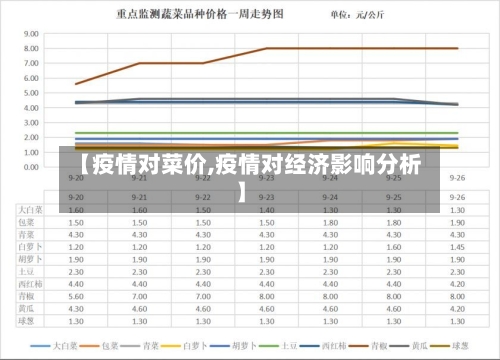This screenshot has height=360, width=500.
Task: Click the chart title 重点监测蔬菜品种价格一周走势图
Action: click(x=200, y=14)
